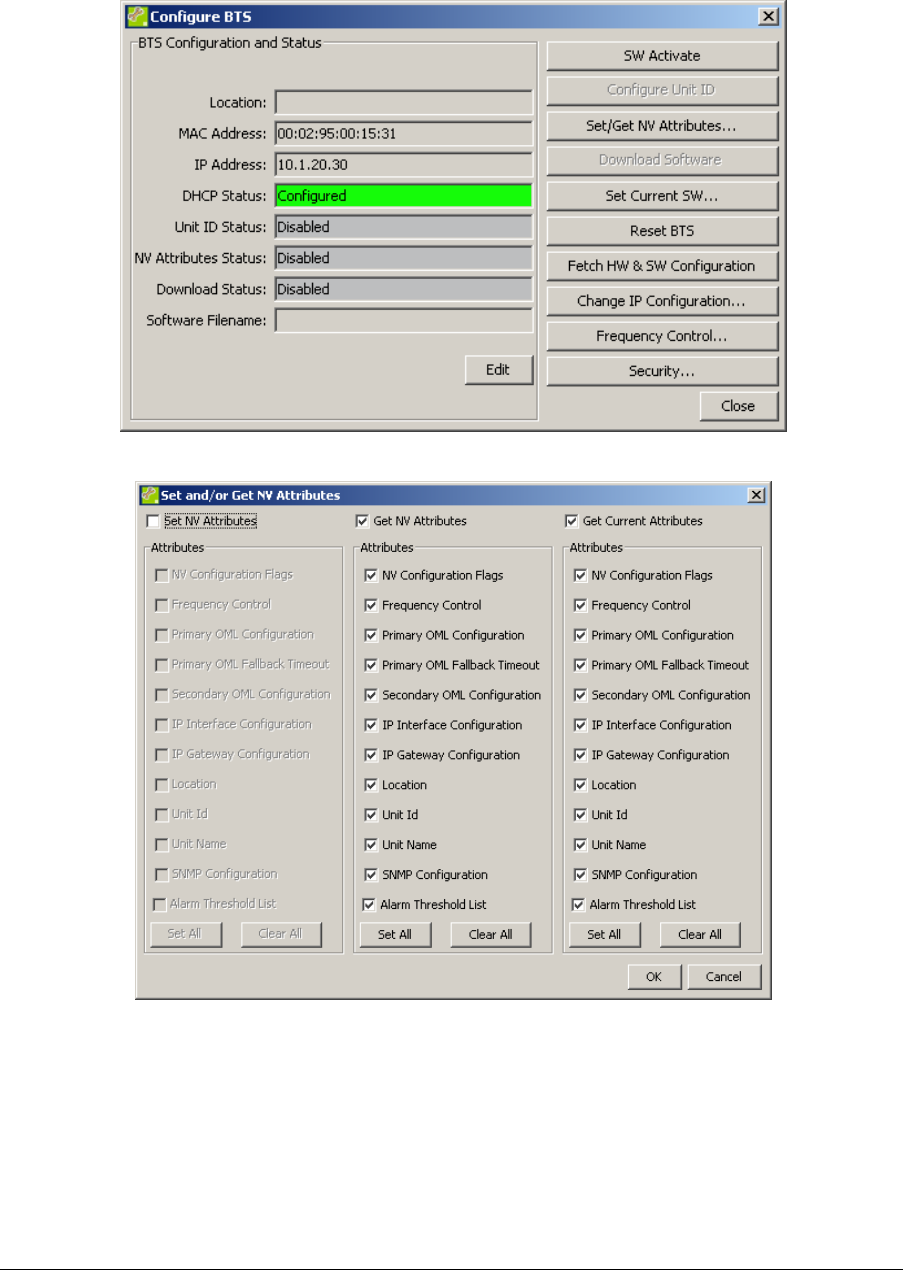Uncheck Unit Name under Get NV Attributes
This screenshot has width=903, height=1270.
[x=371, y=846]
